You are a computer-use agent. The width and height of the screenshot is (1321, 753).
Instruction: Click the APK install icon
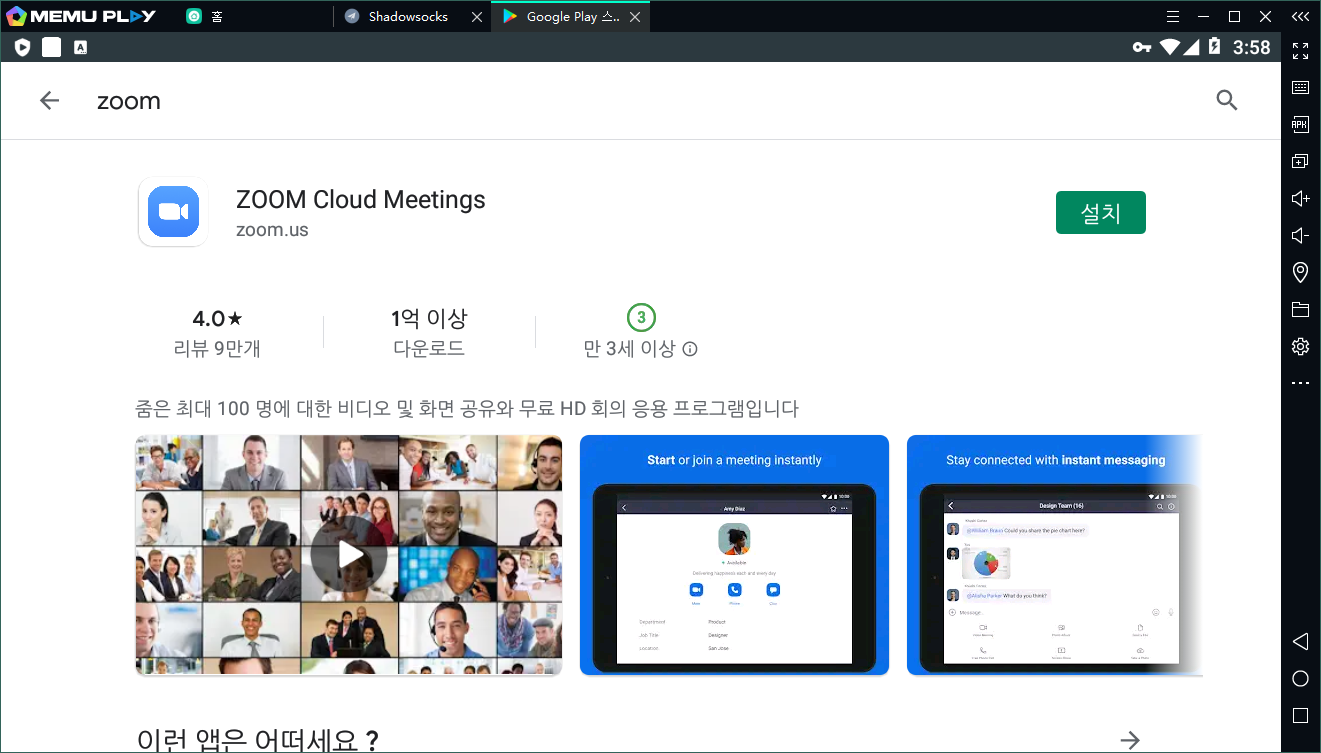pyautogui.click(x=1300, y=124)
